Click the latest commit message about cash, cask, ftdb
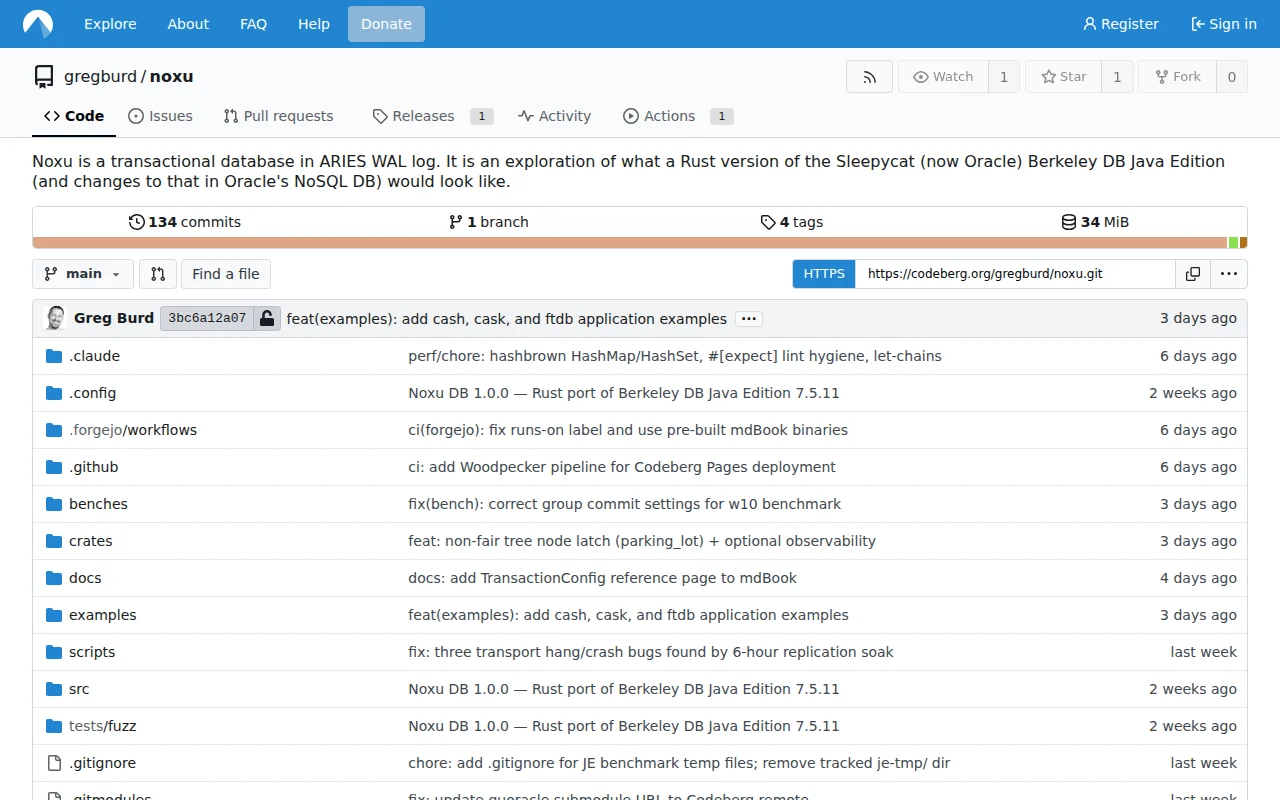This screenshot has width=1280, height=800. 507,319
